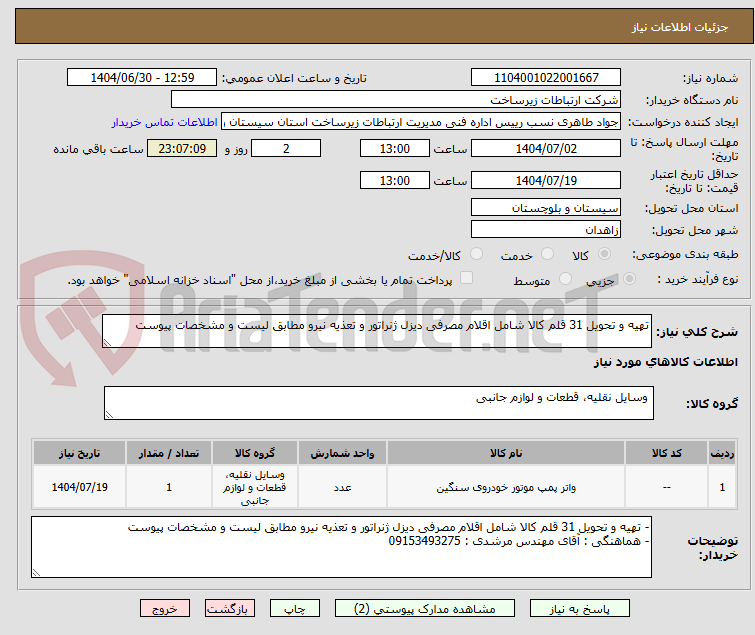
Task: Click the چاپ print button
Action: click(294, 609)
